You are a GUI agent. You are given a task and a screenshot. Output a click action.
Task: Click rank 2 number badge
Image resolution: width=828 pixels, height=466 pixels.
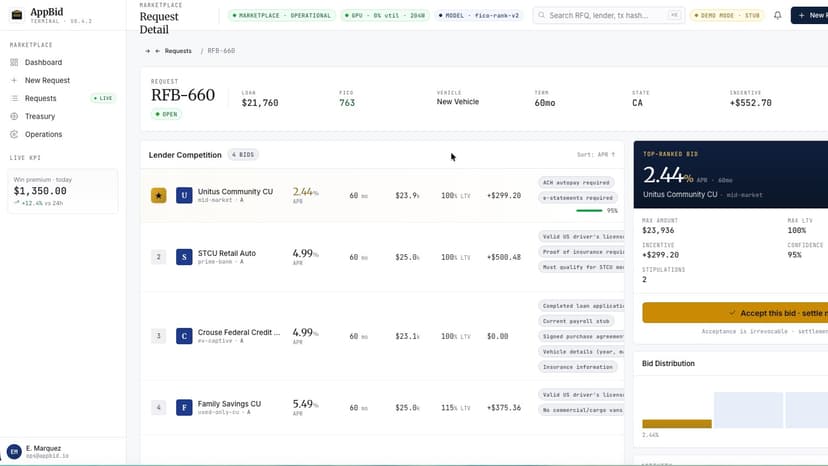(x=158, y=257)
